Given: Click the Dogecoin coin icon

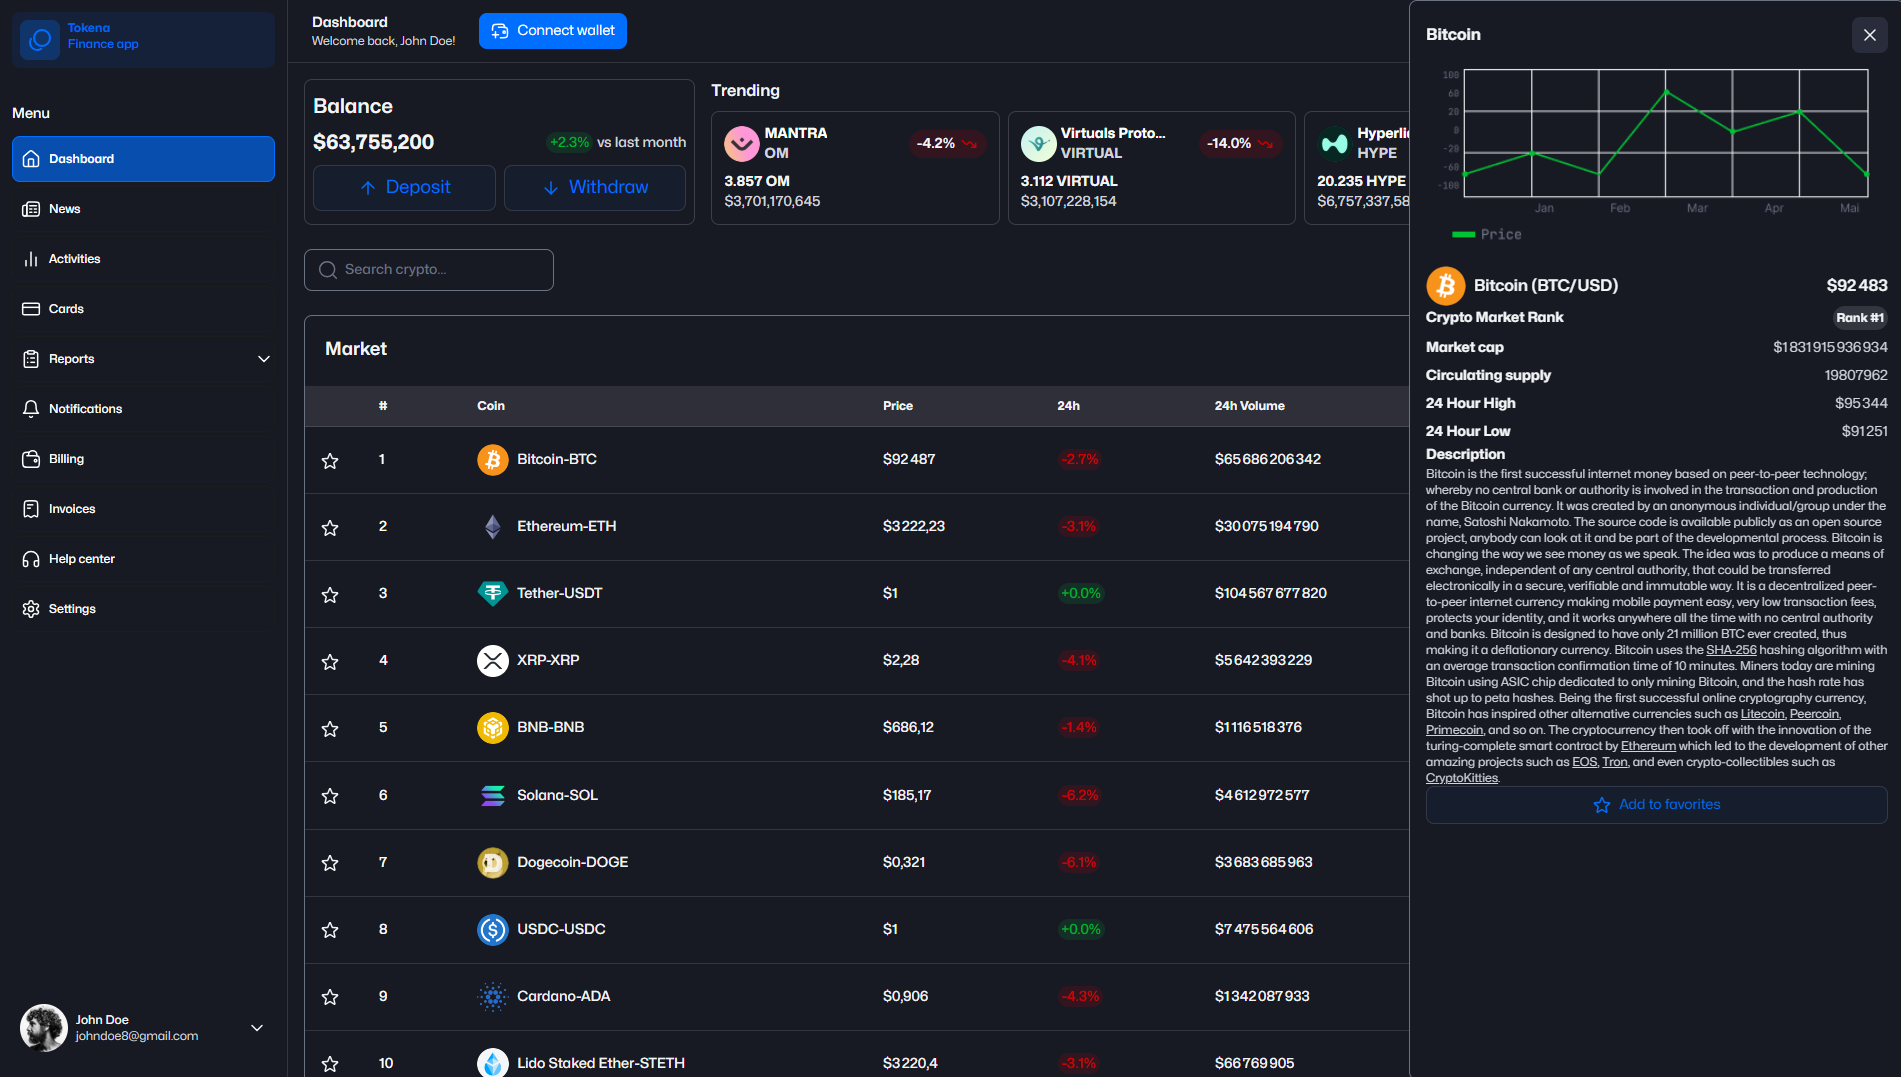Looking at the screenshot, I should point(493,863).
